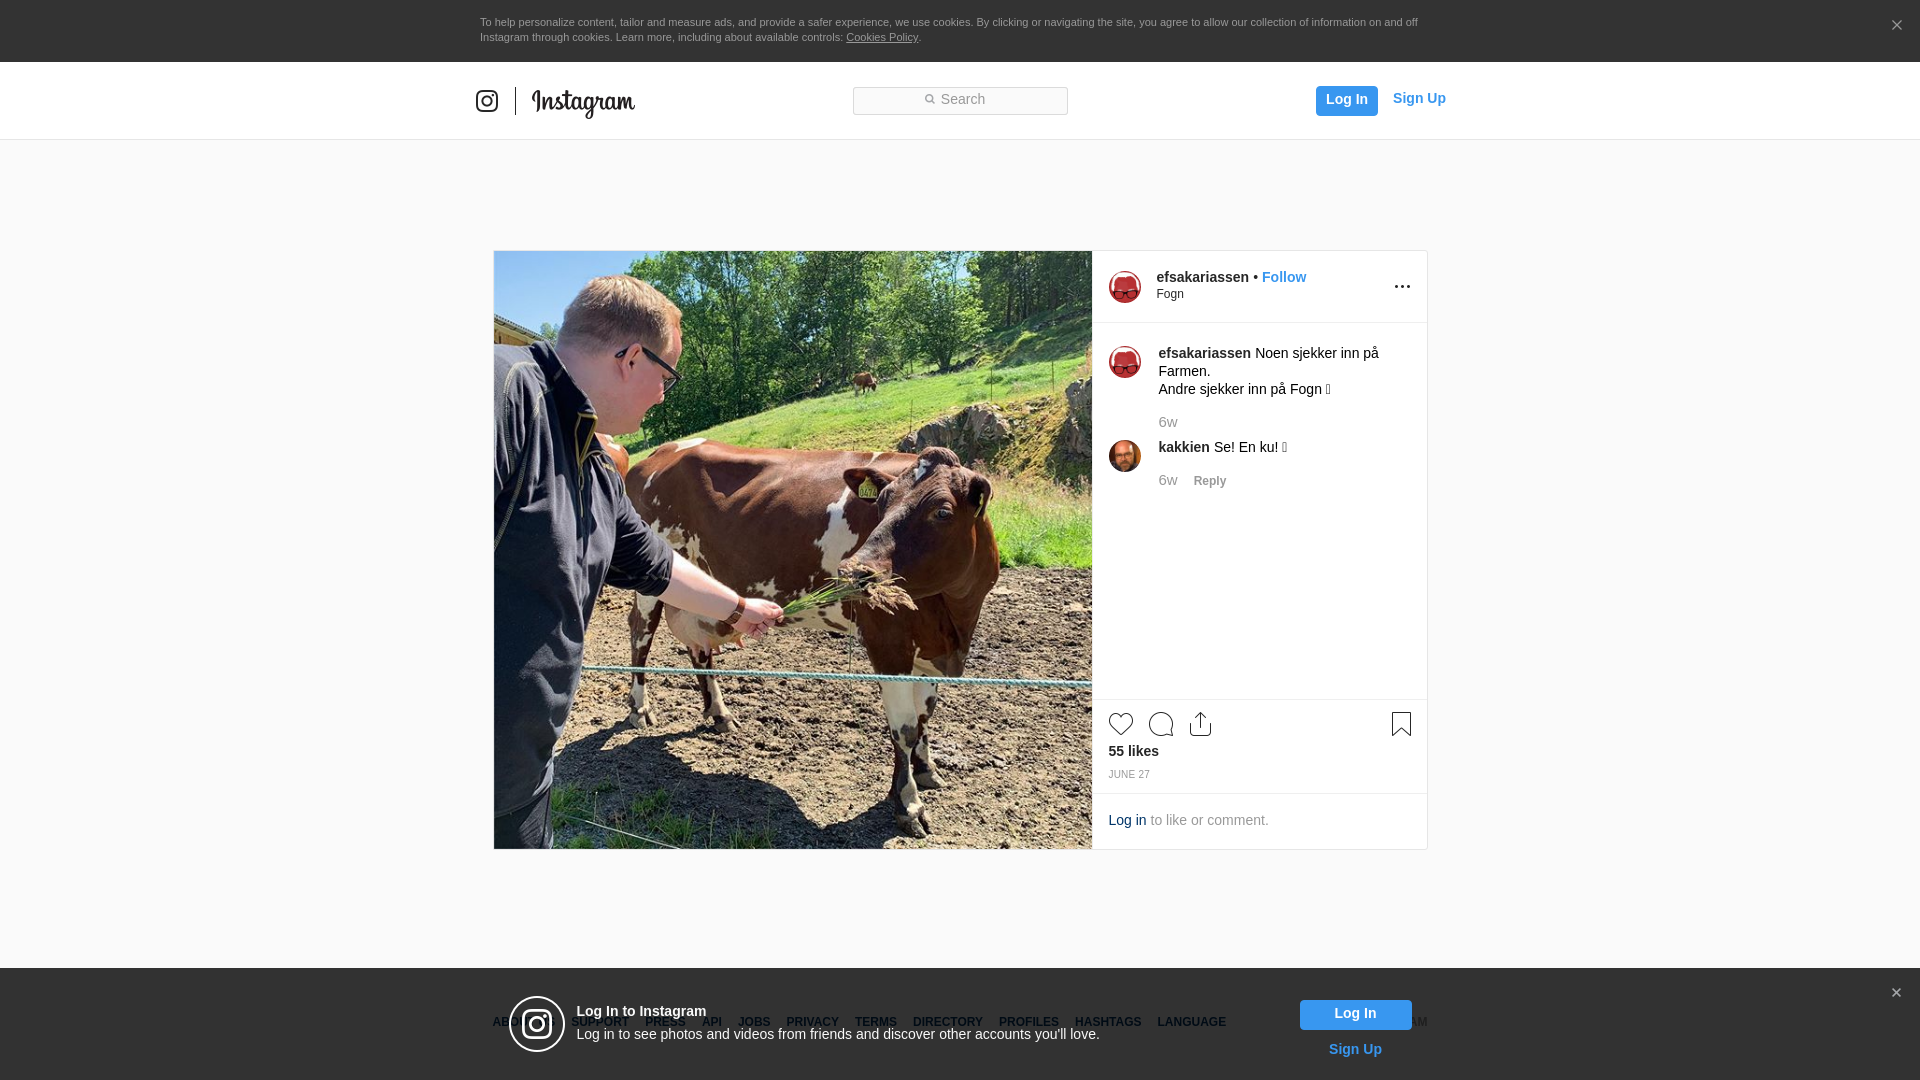This screenshot has width=1920, height=1080.
Task: Open the three-dot more options menu
Action: (1402, 287)
